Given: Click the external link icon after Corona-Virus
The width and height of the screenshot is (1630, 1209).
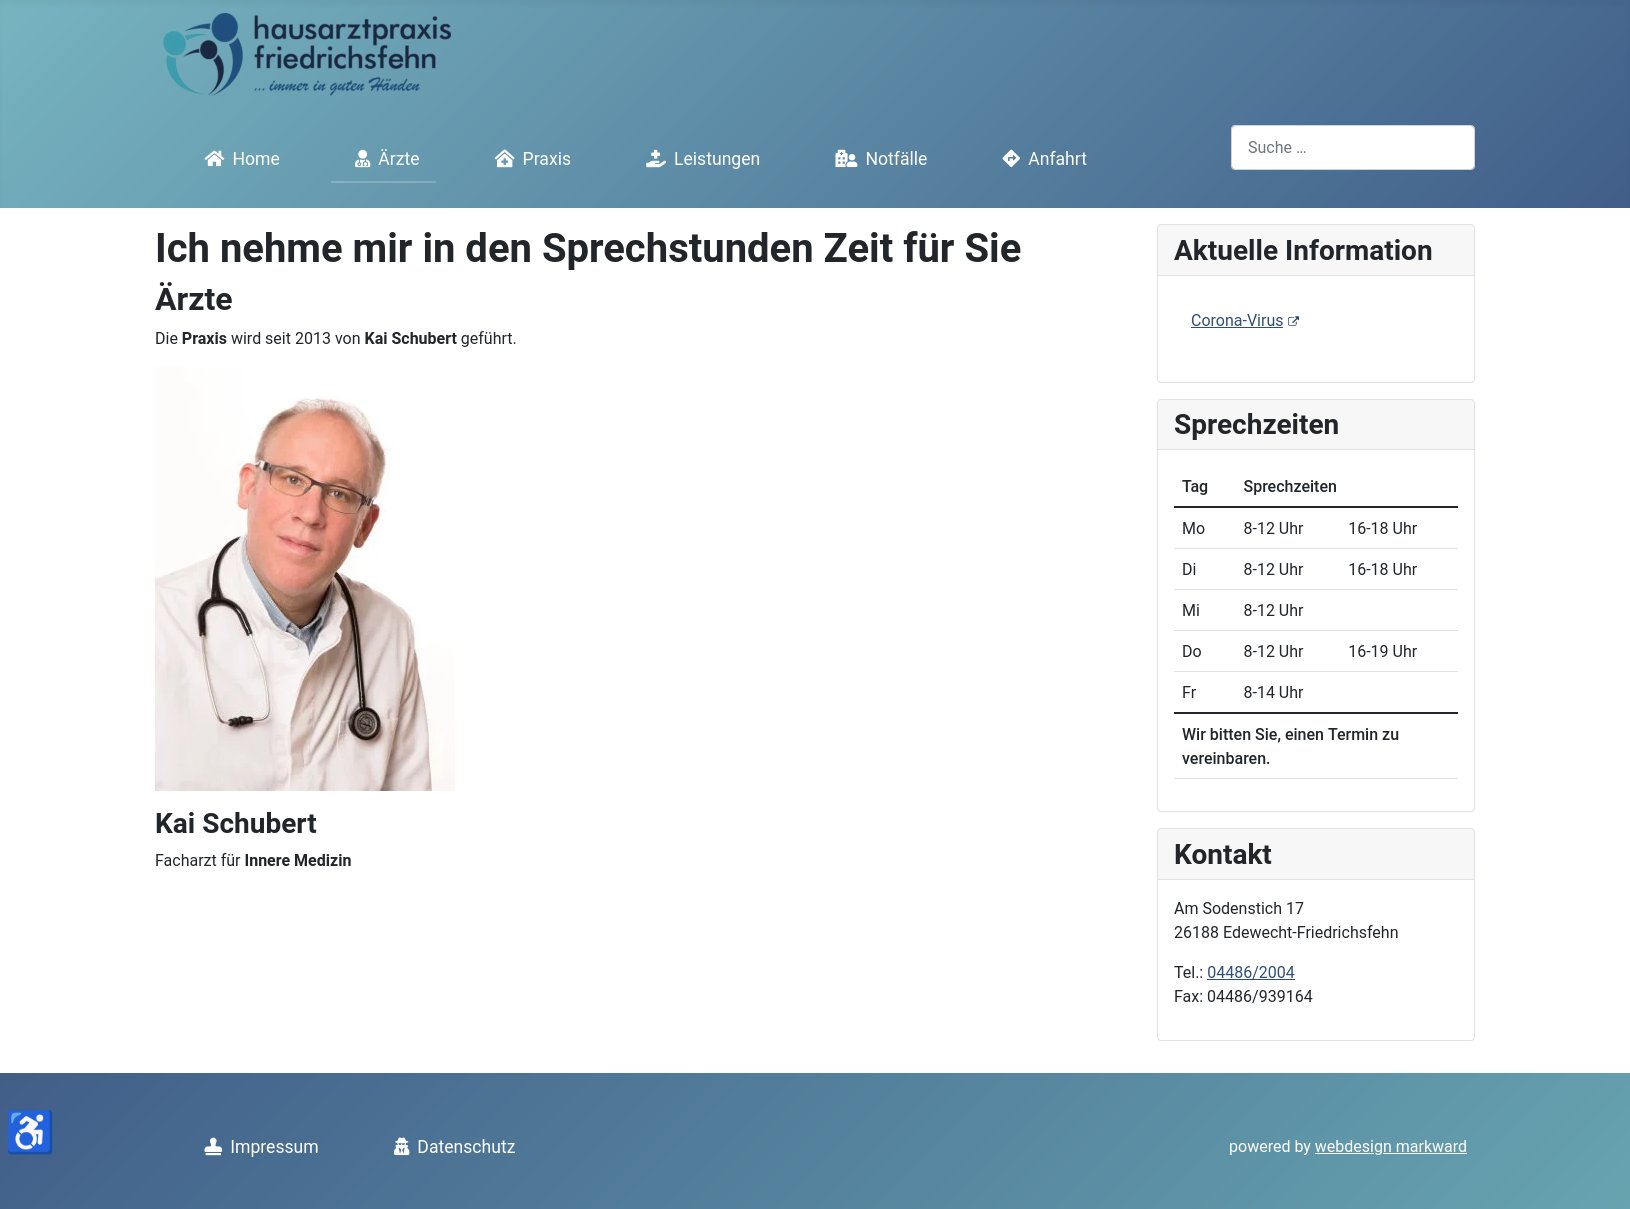Looking at the screenshot, I should (x=1293, y=321).
